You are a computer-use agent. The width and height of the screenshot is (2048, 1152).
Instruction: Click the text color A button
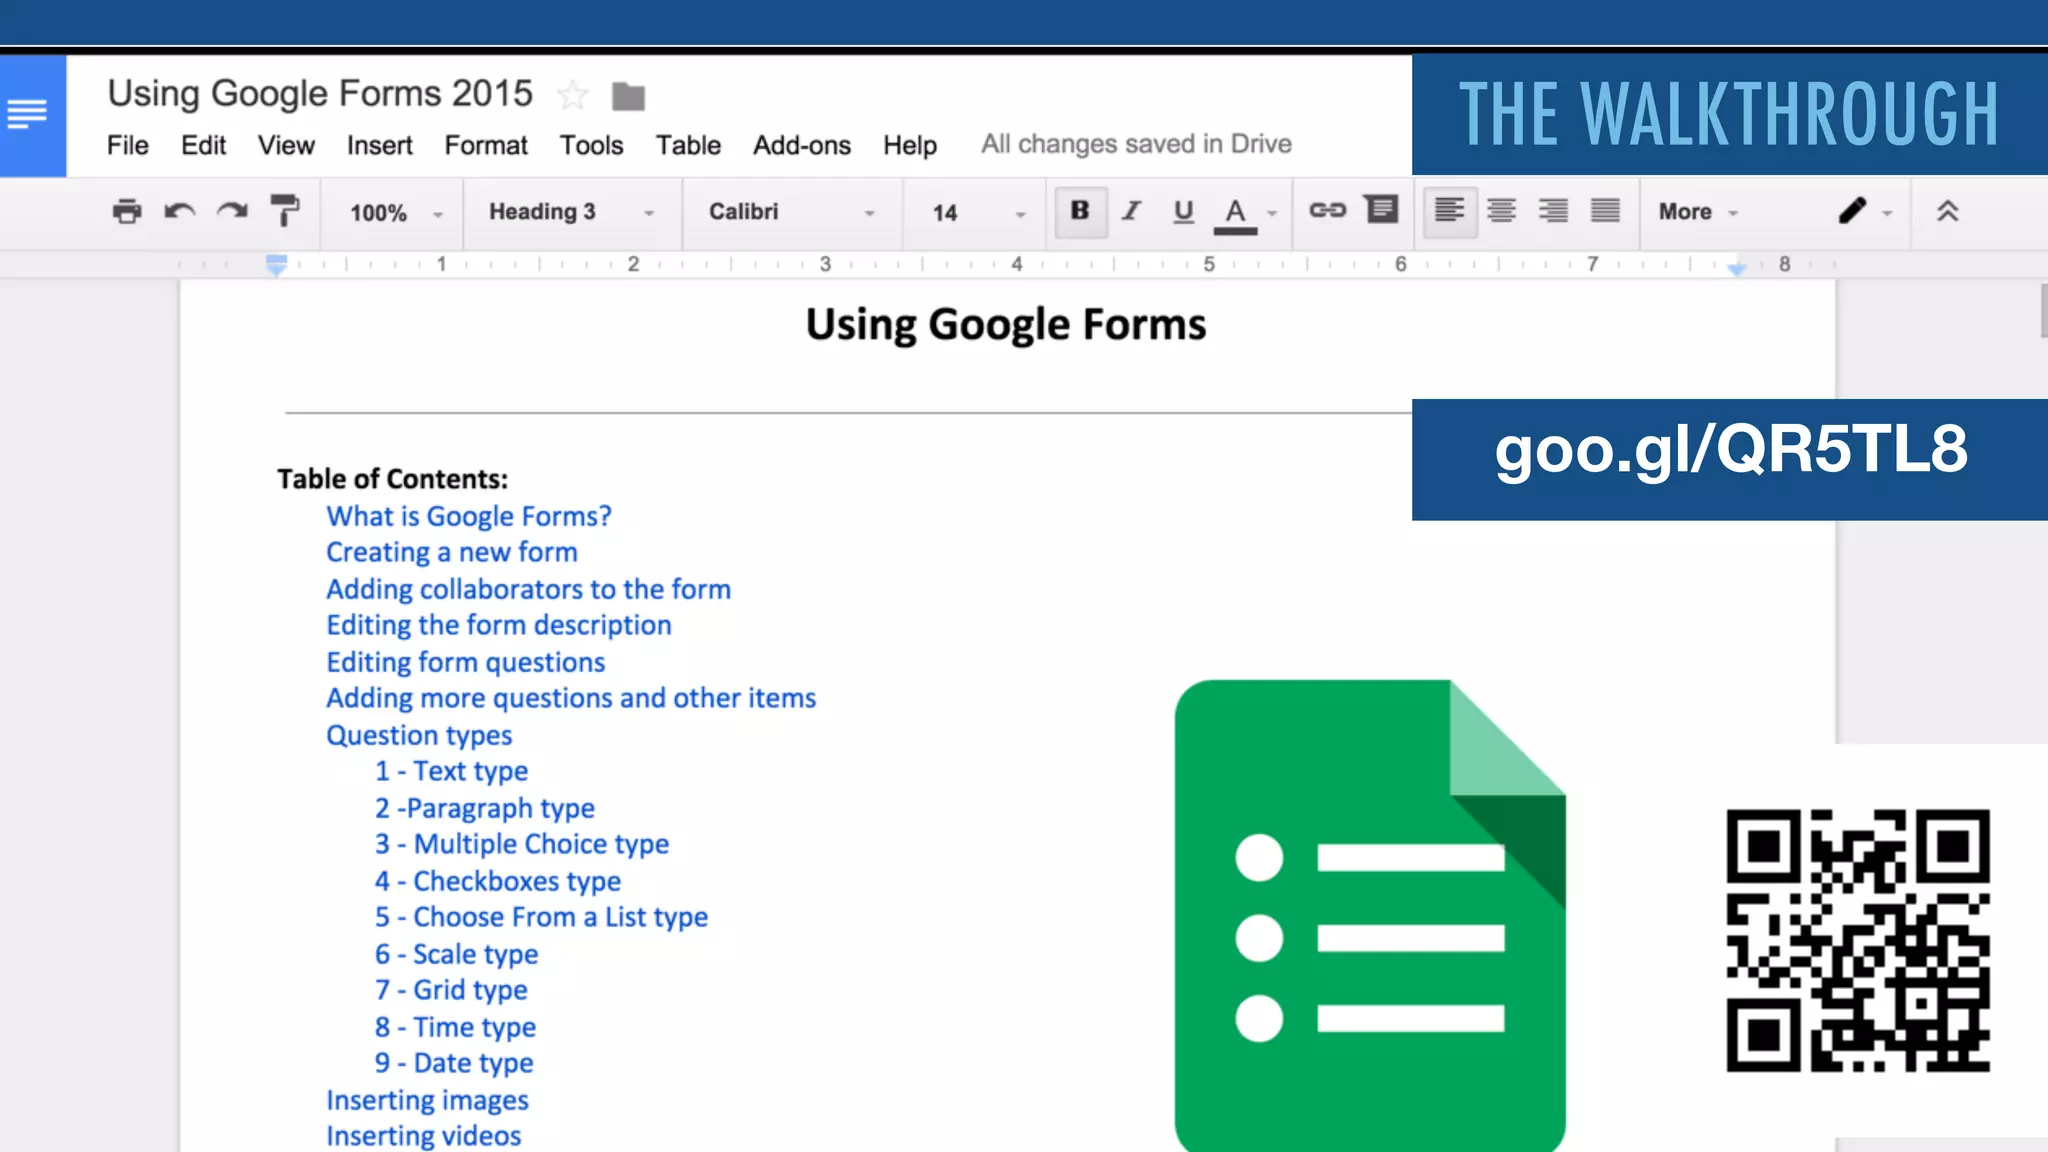1235,212
